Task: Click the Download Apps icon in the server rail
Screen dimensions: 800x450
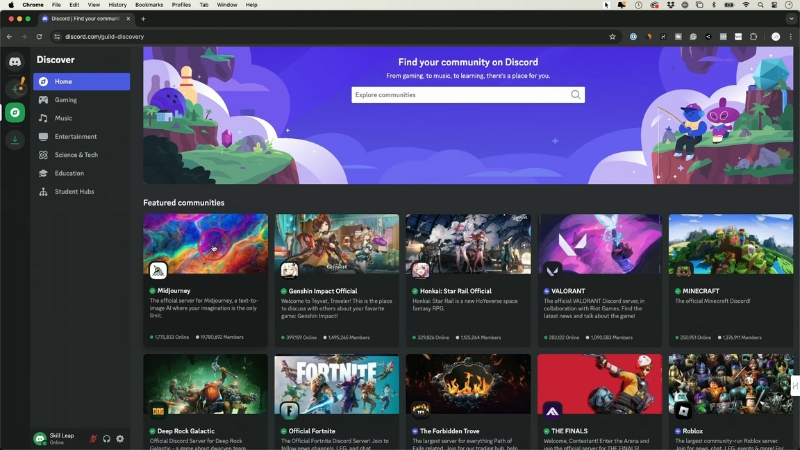Action: point(15,140)
